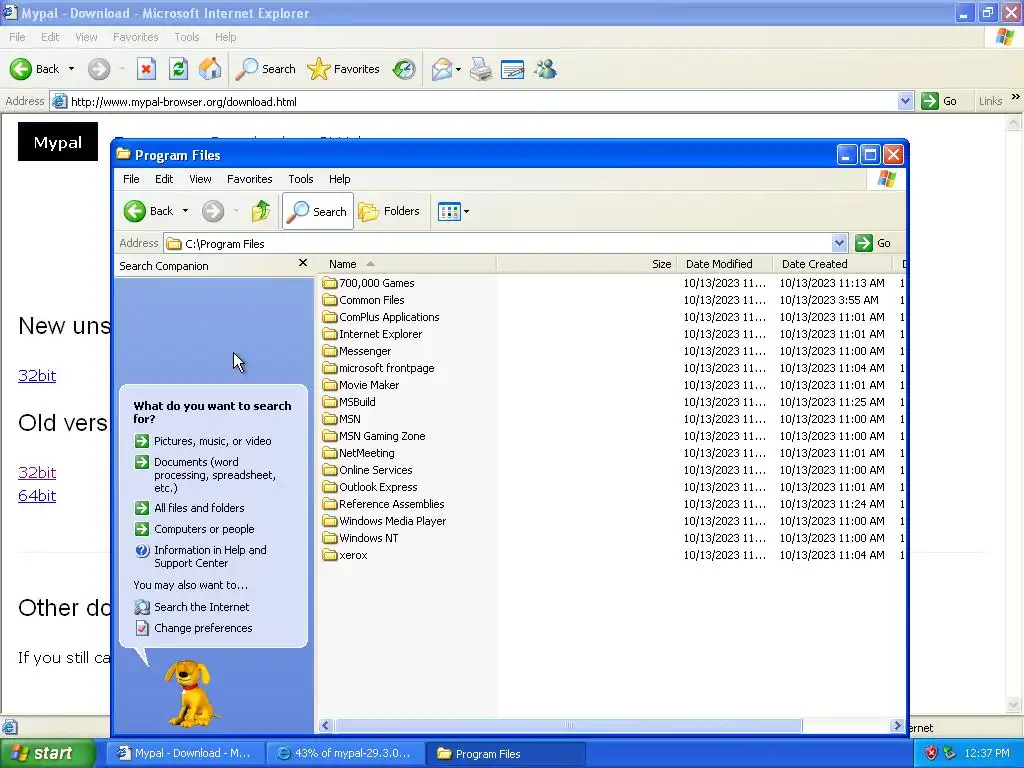Select the Windows Media Player folder
1024x768 pixels.
coord(385,520)
